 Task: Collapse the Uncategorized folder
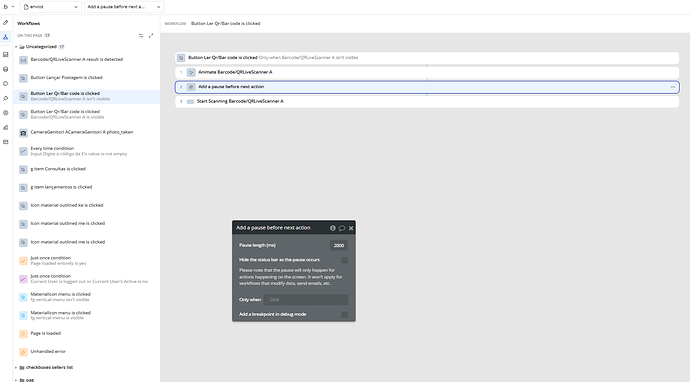click(x=16, y=47)
